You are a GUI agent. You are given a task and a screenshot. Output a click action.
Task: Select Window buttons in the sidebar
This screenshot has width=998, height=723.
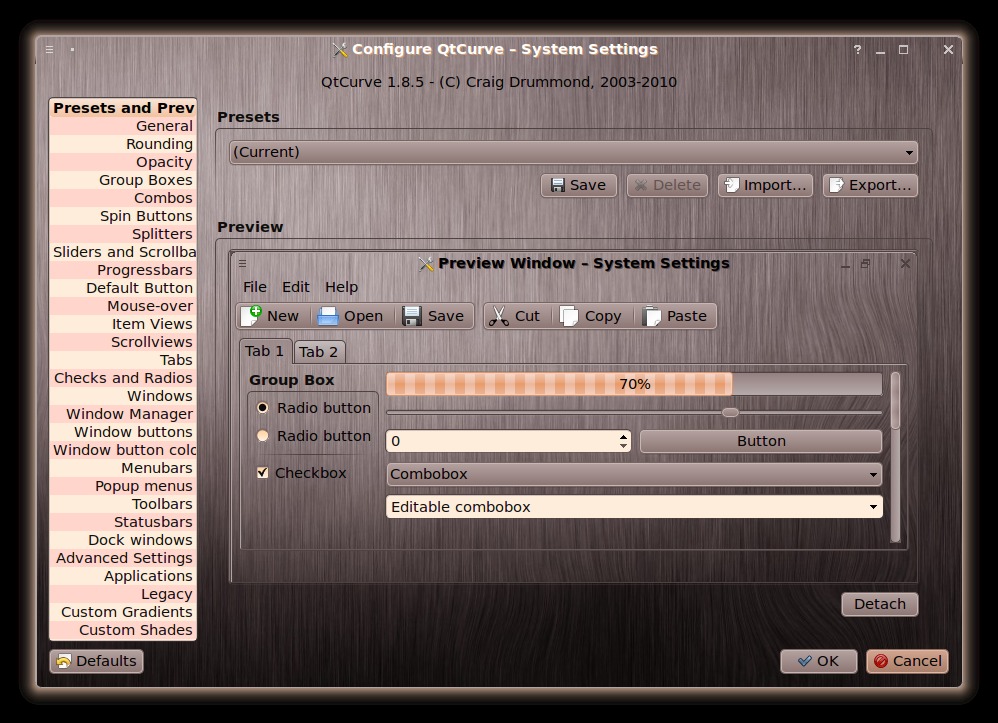point(123,432)
